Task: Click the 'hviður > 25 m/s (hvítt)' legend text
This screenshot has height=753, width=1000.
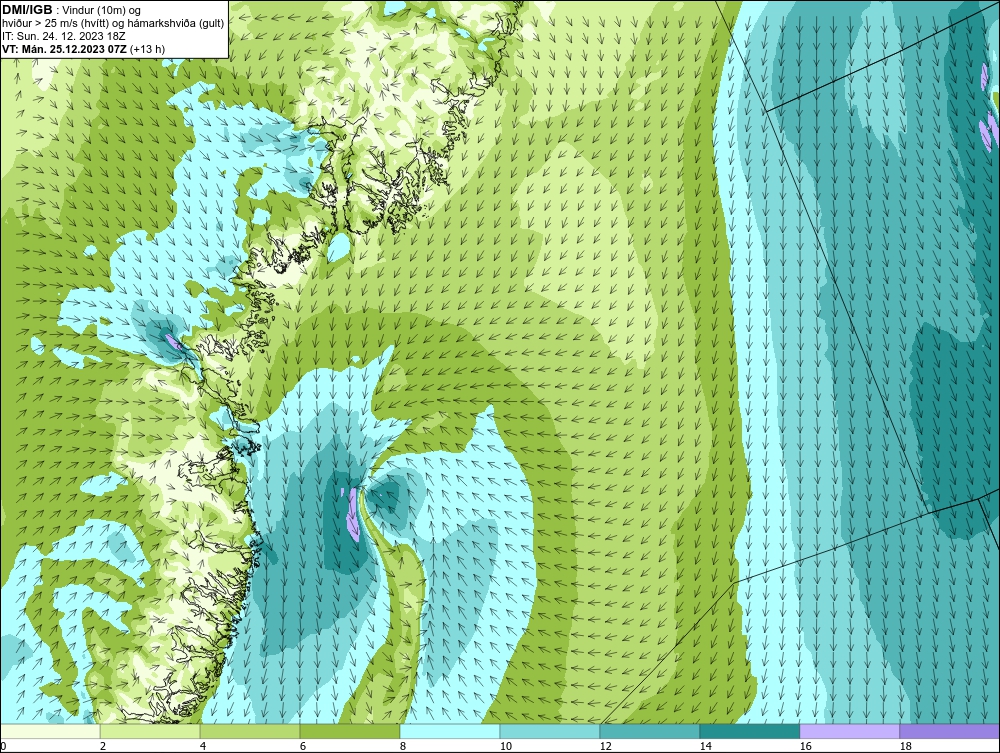Action: 60,24
